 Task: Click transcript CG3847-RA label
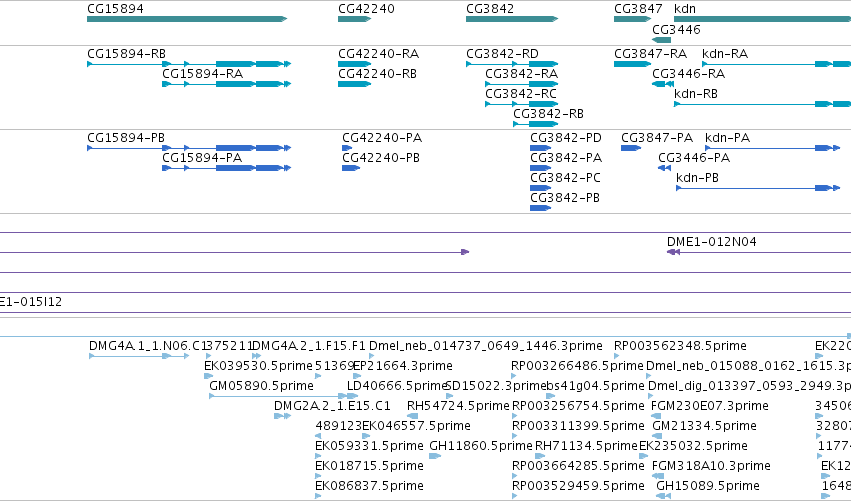click(x=651, y=54)
